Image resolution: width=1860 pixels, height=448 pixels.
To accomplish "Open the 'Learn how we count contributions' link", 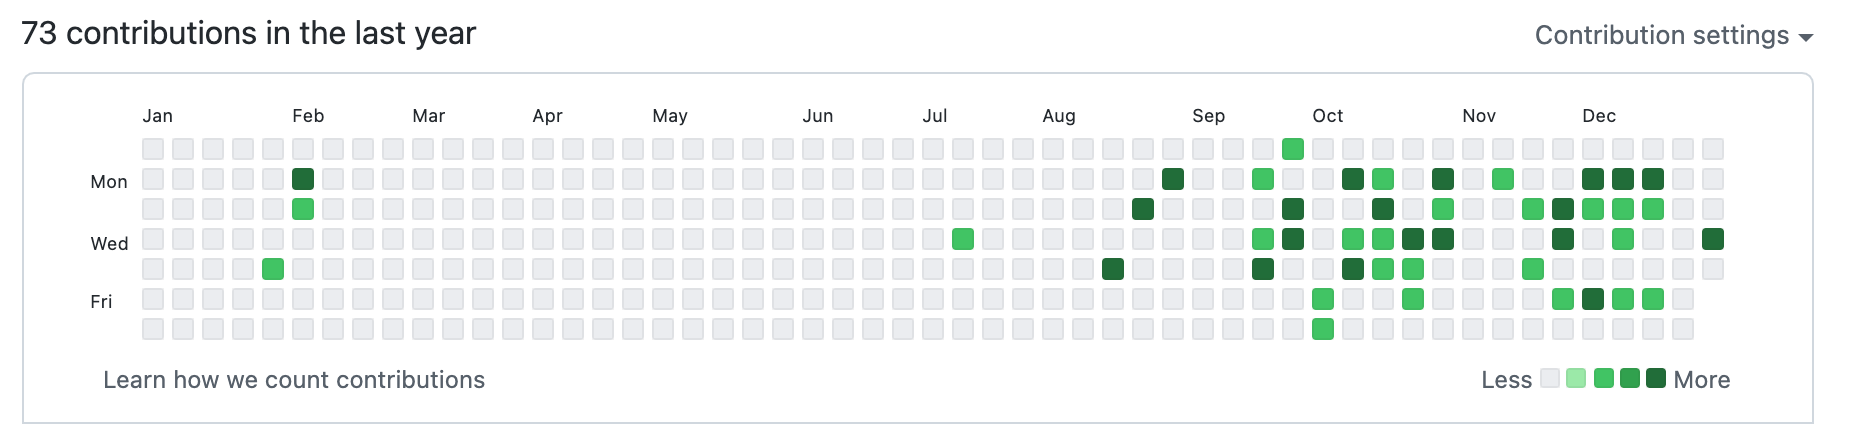I will (x=294, y=380).
